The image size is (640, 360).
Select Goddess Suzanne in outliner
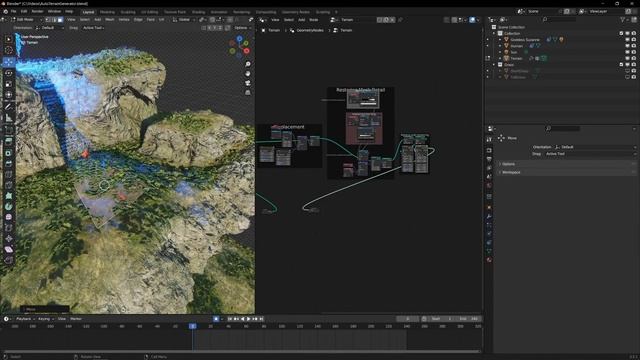(525, 40)
